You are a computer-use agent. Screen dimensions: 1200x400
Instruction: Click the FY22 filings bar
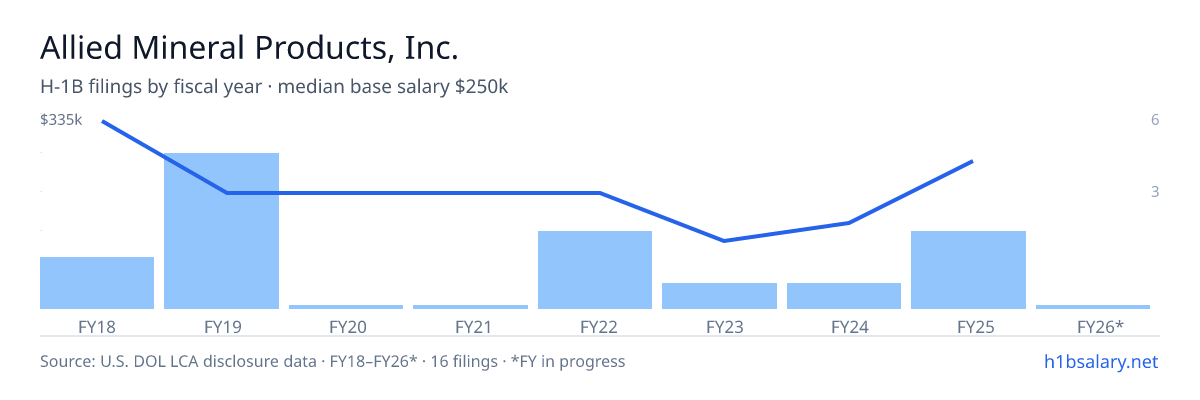tap(595, 270)
